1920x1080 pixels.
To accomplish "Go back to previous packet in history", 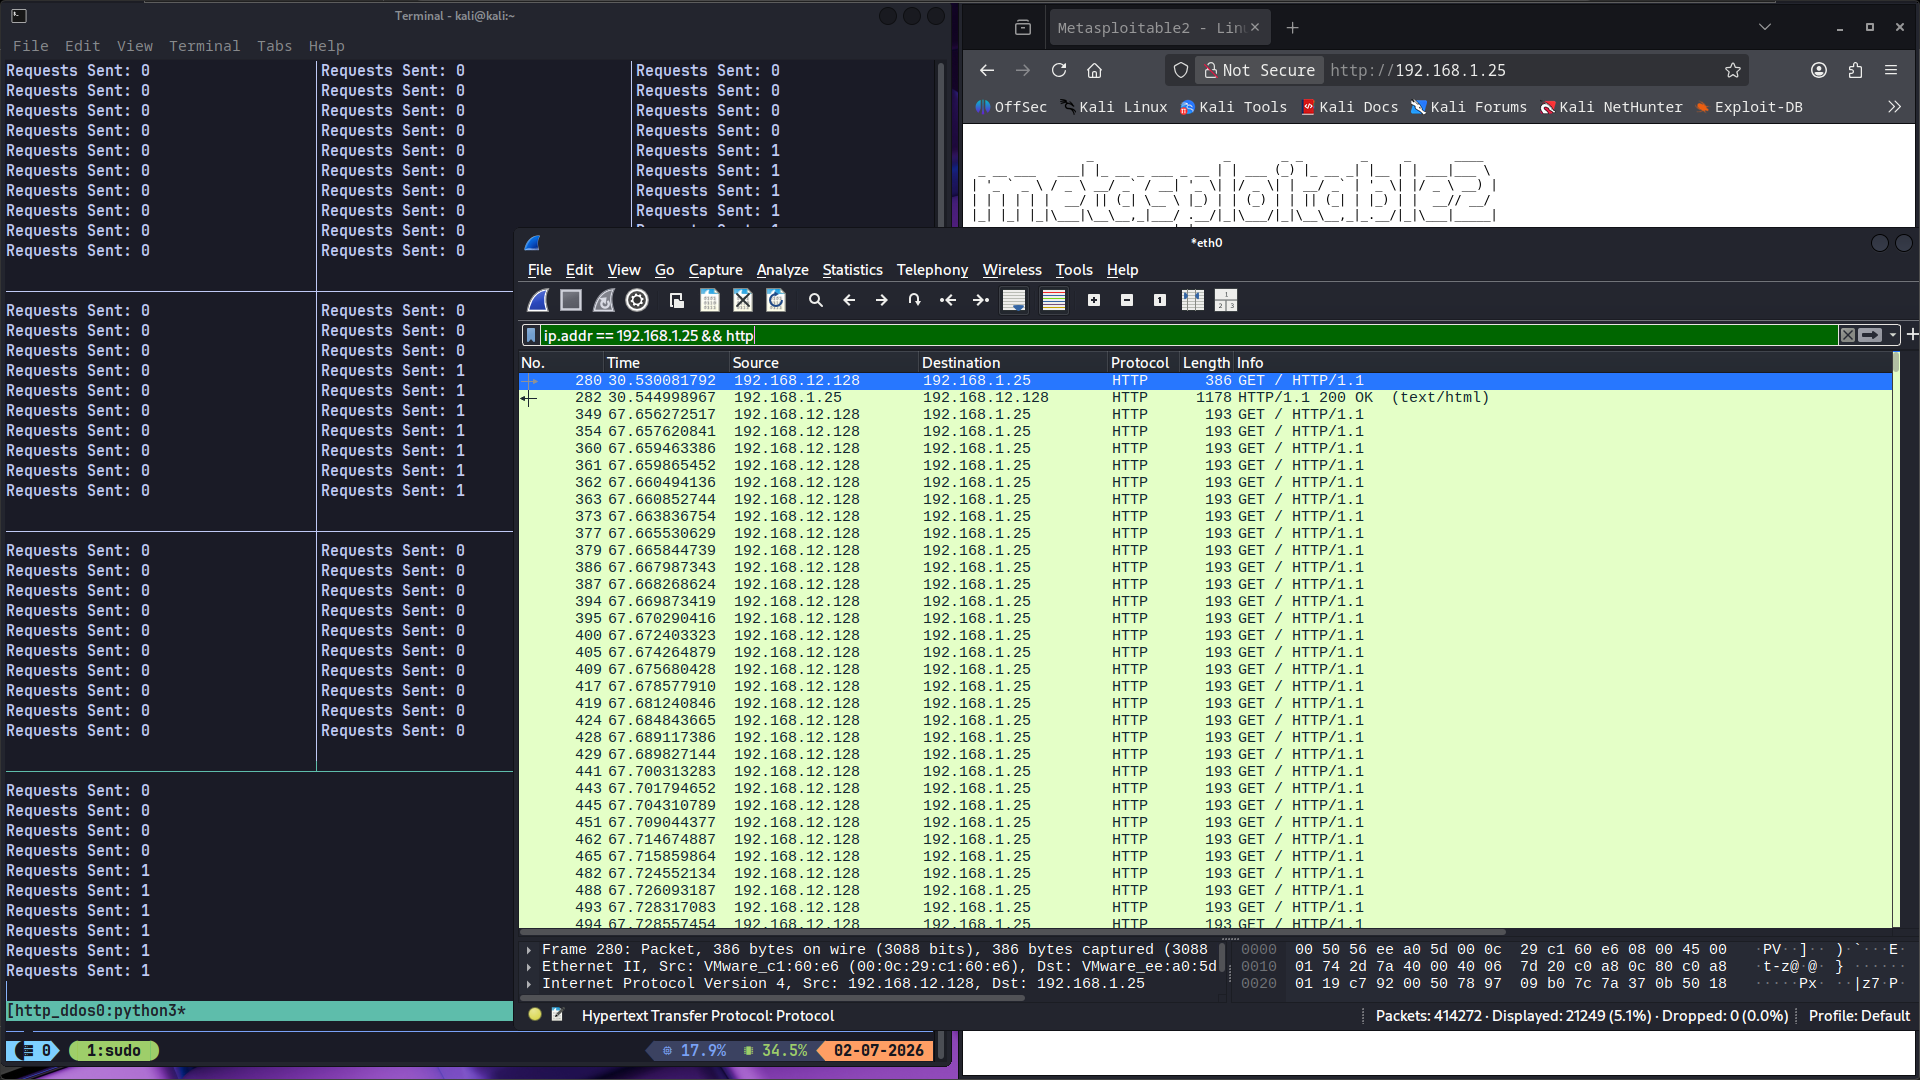I will click(x=849, y=300).
